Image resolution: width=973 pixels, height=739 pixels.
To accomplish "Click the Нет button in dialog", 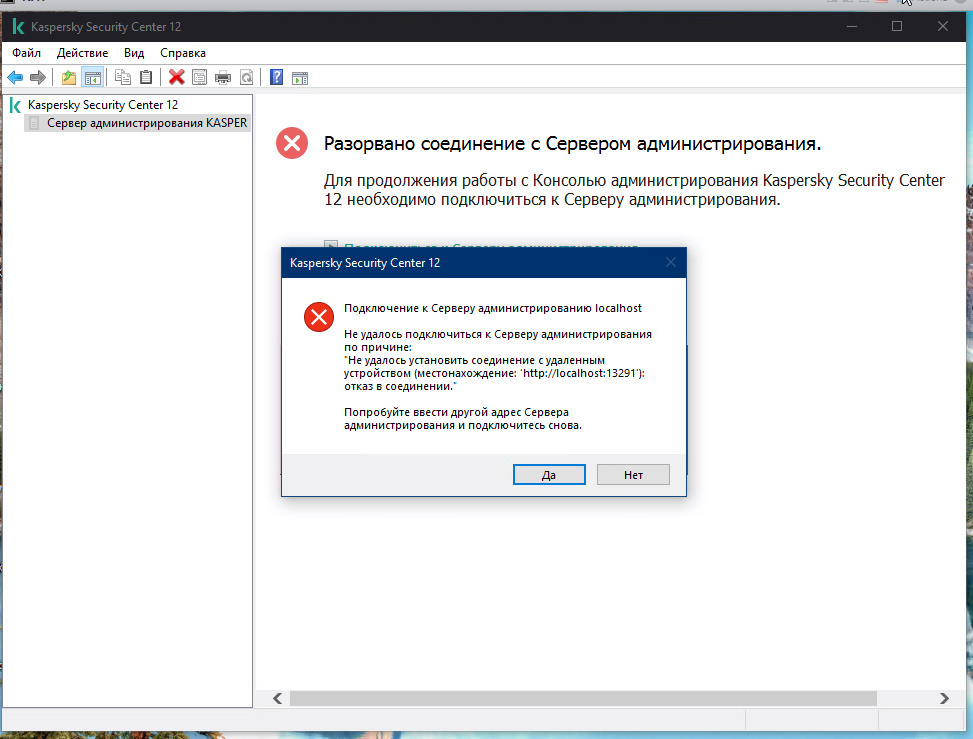I will 633,475.
